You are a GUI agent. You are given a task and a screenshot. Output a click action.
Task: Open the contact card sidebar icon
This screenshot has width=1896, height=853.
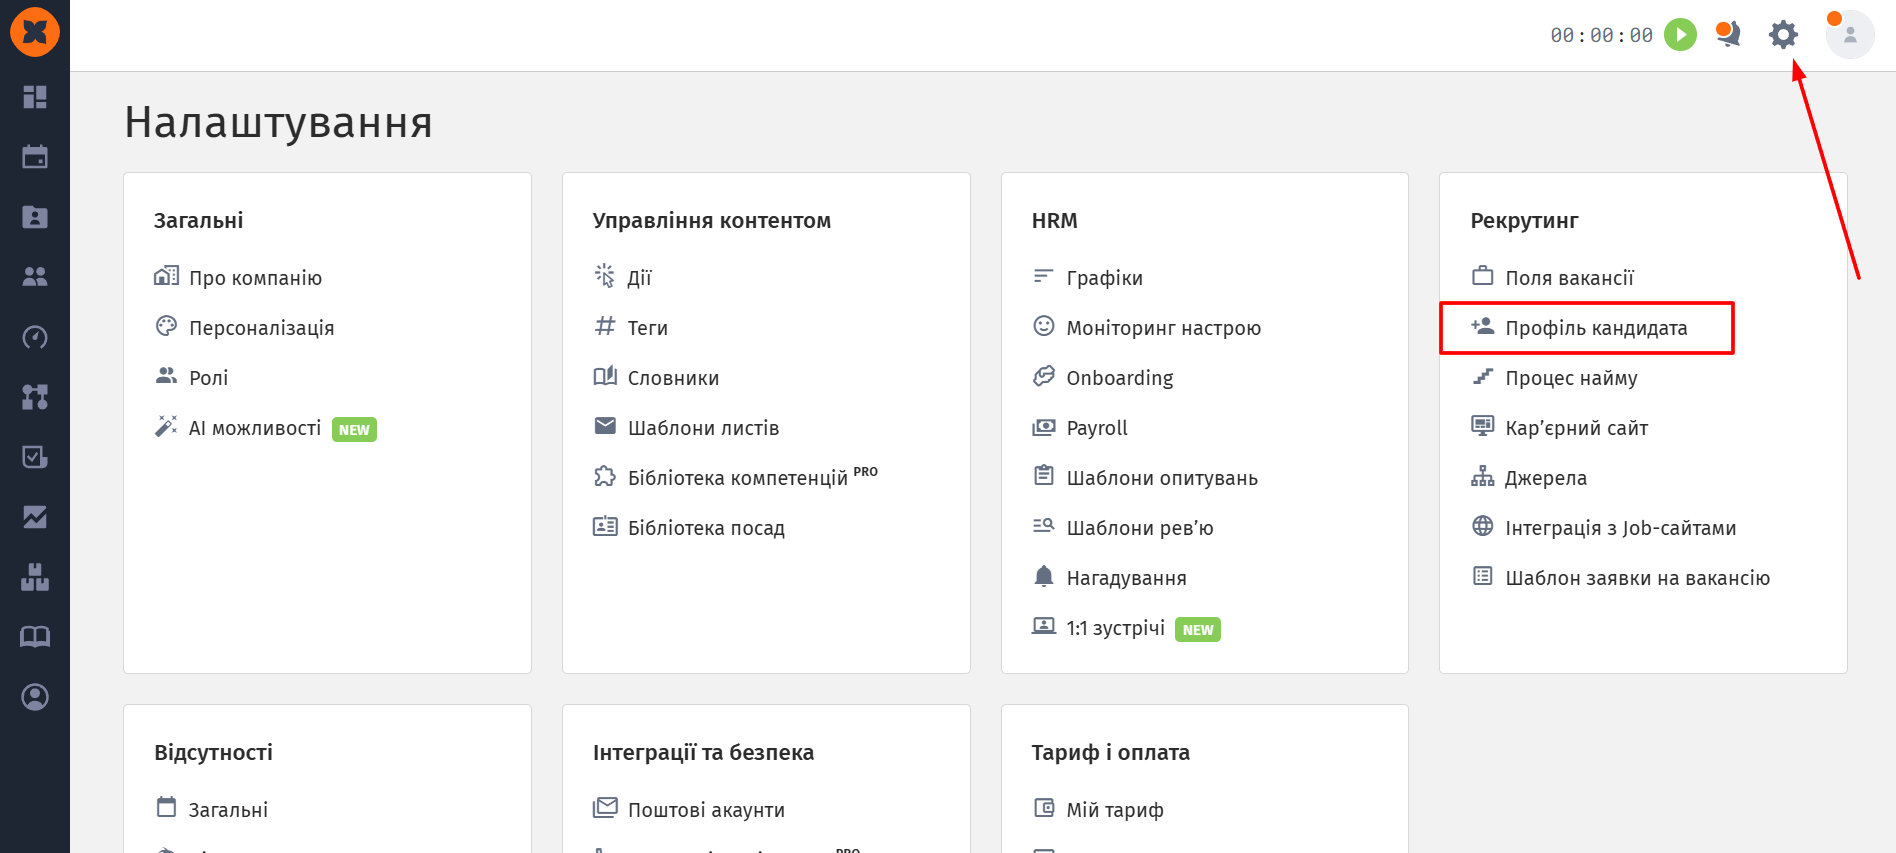pyautogui.click(x=35, y=217)
